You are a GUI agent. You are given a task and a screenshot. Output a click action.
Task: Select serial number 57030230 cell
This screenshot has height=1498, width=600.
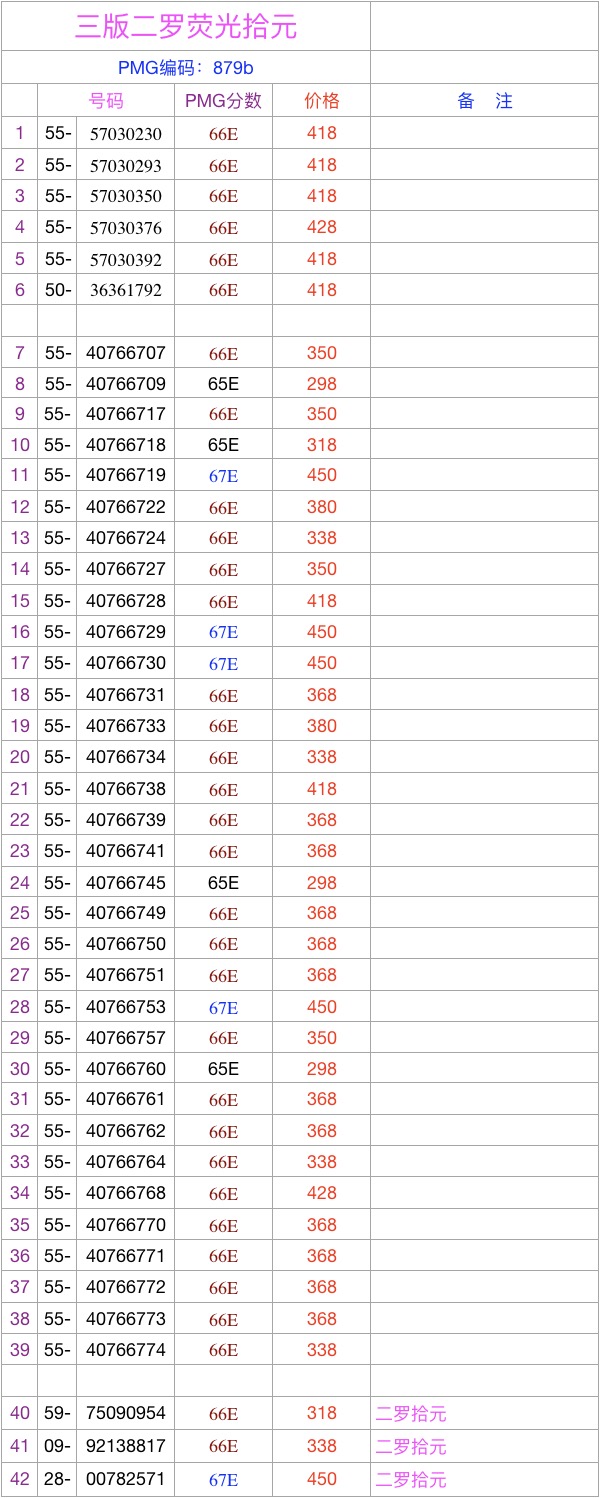tap(125, 134)
